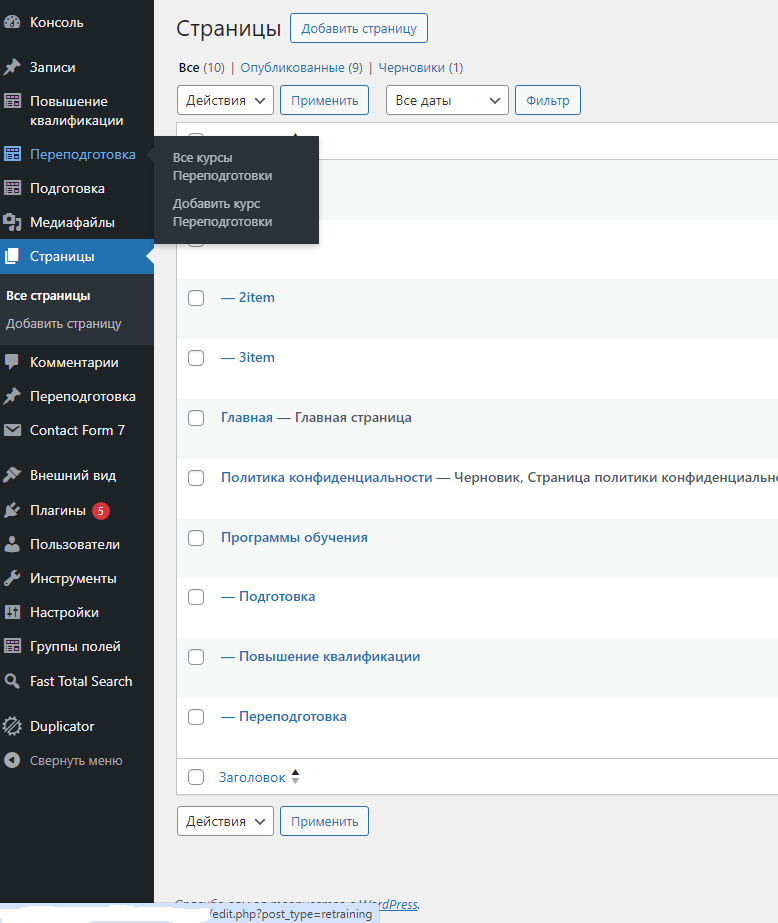Open the Плагины plug icon
The image size is (778, 923).
[12, 510]
